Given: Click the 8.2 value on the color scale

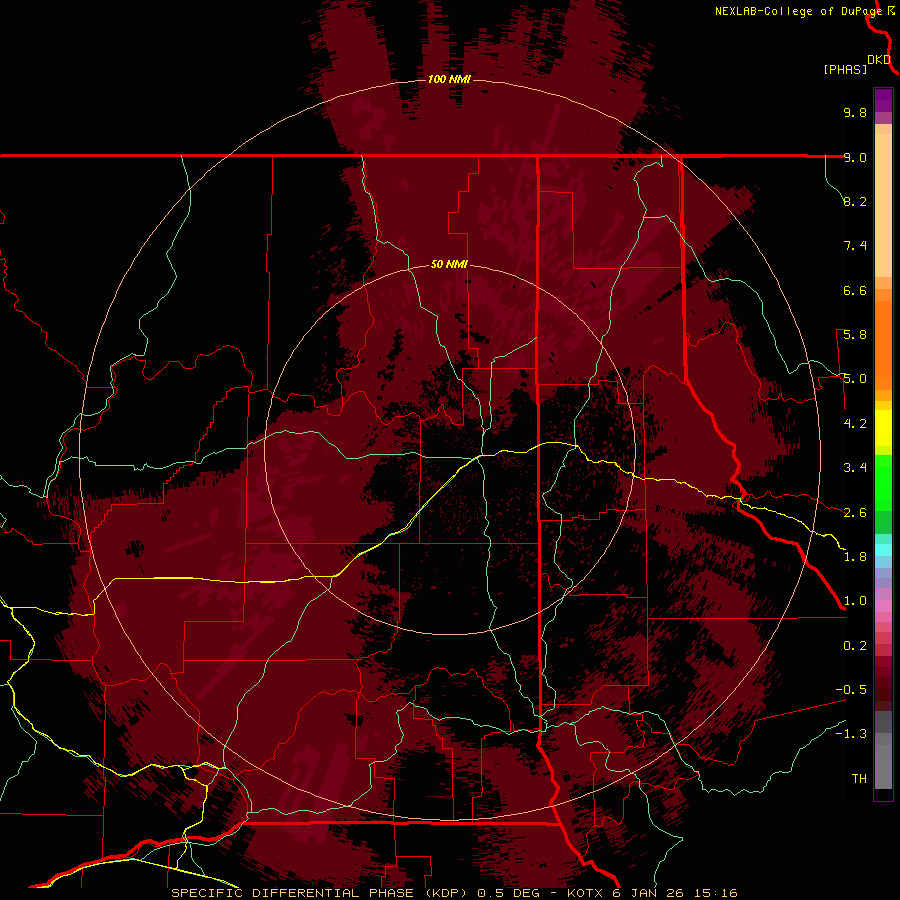Looking at the screenshot, I should [855, 201].
